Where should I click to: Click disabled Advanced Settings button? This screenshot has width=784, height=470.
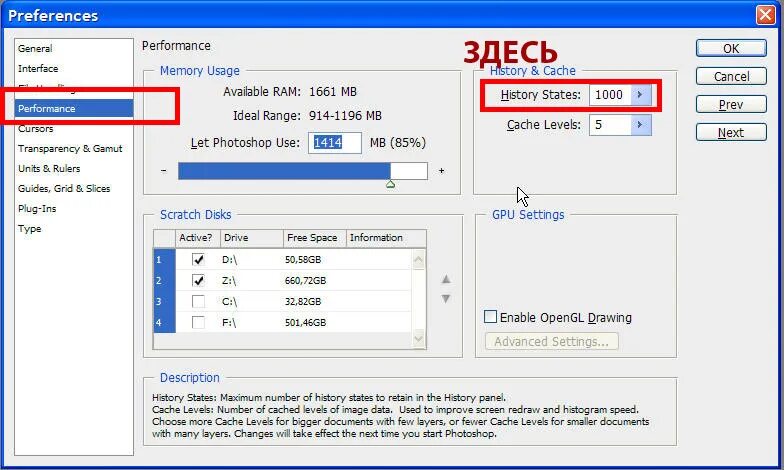pyautogui.click(x=552, y=342)
